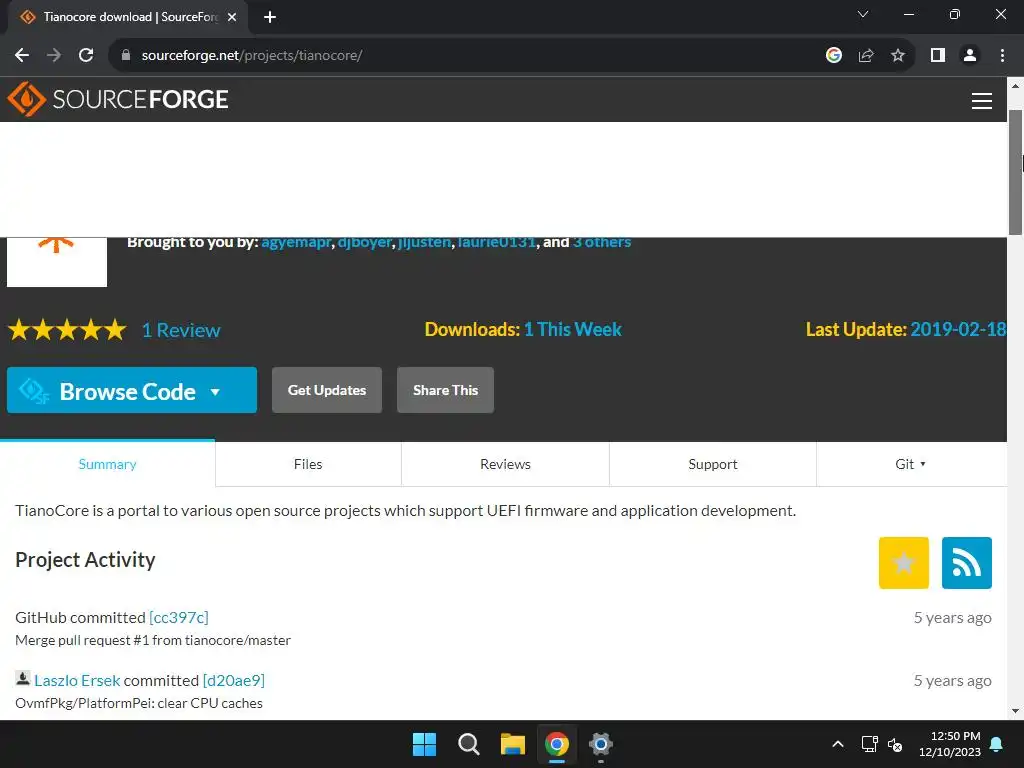Share this page using share icon
The width and height of the screenshot is (1024, 768).
pos(866,55)
